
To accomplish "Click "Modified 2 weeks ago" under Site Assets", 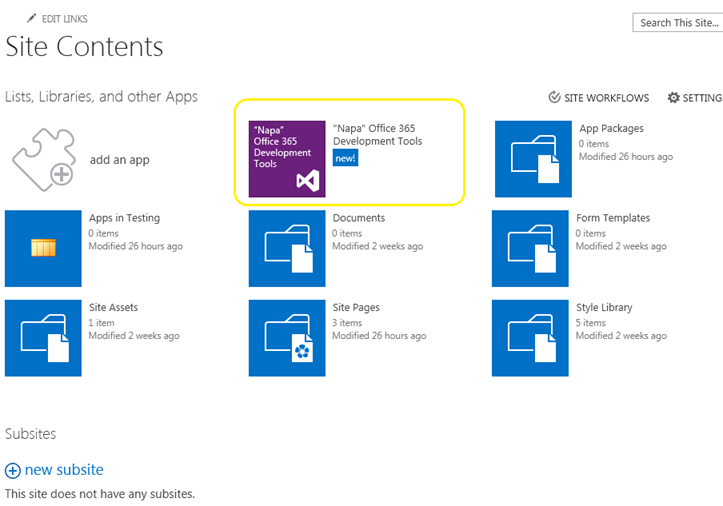I will pos(134,336).
